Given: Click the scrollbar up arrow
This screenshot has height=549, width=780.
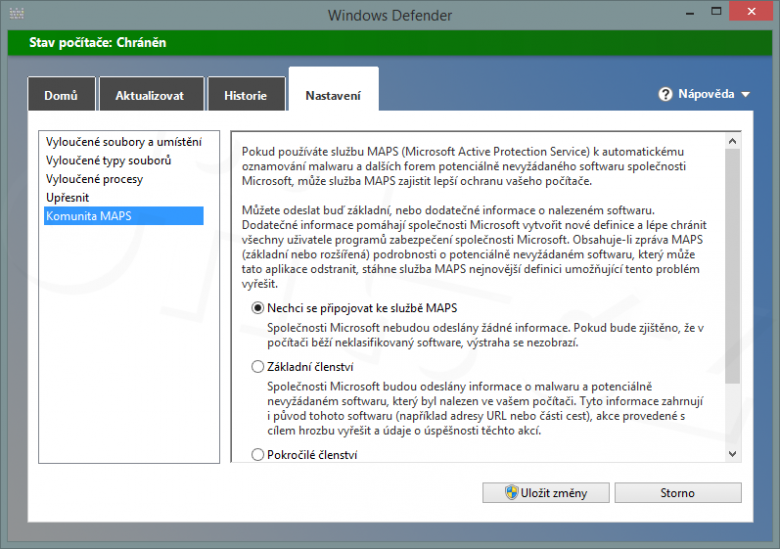Looking at the screenshot, I should pos(732,141).
